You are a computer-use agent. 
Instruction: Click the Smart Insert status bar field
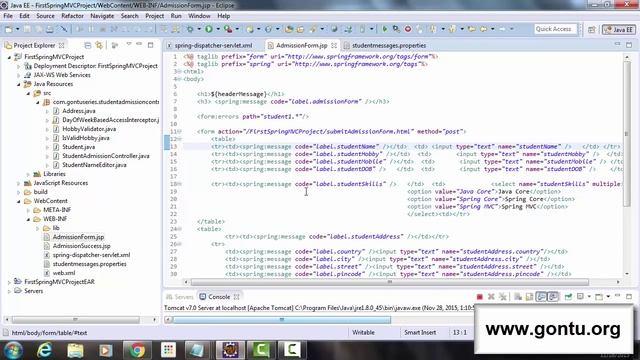[420, 333]
